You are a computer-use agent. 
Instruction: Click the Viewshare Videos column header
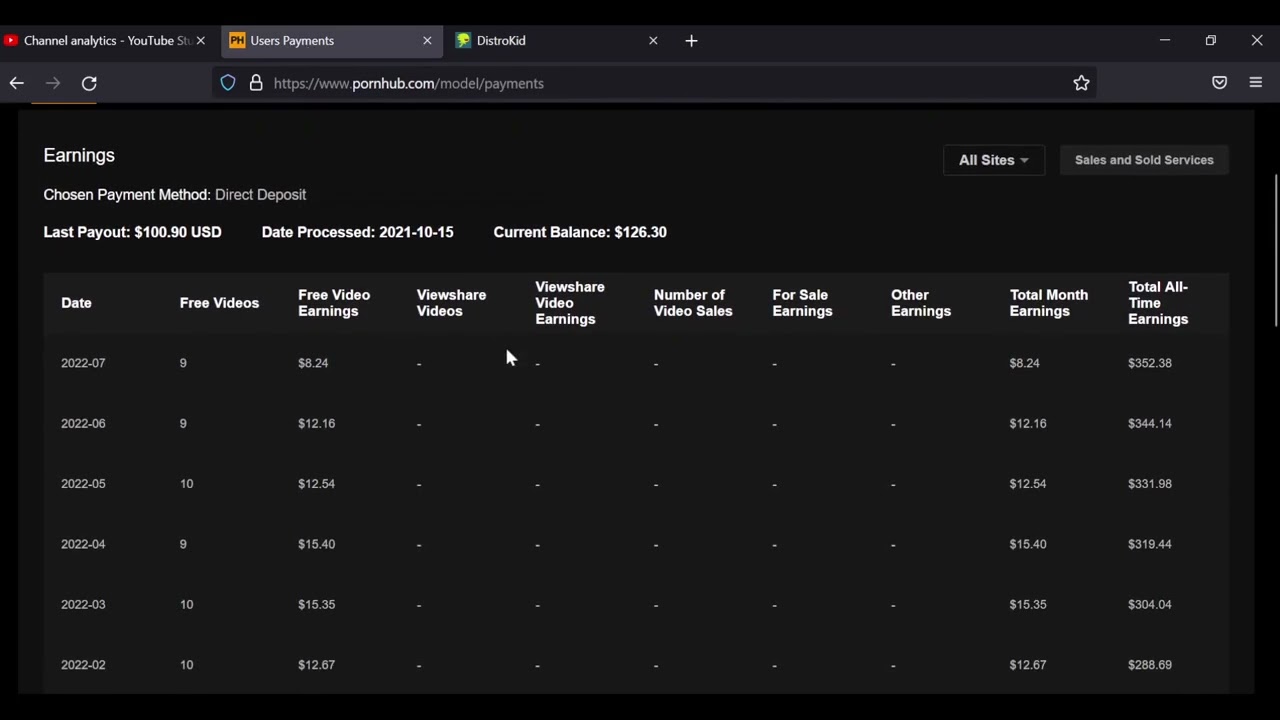451,303
